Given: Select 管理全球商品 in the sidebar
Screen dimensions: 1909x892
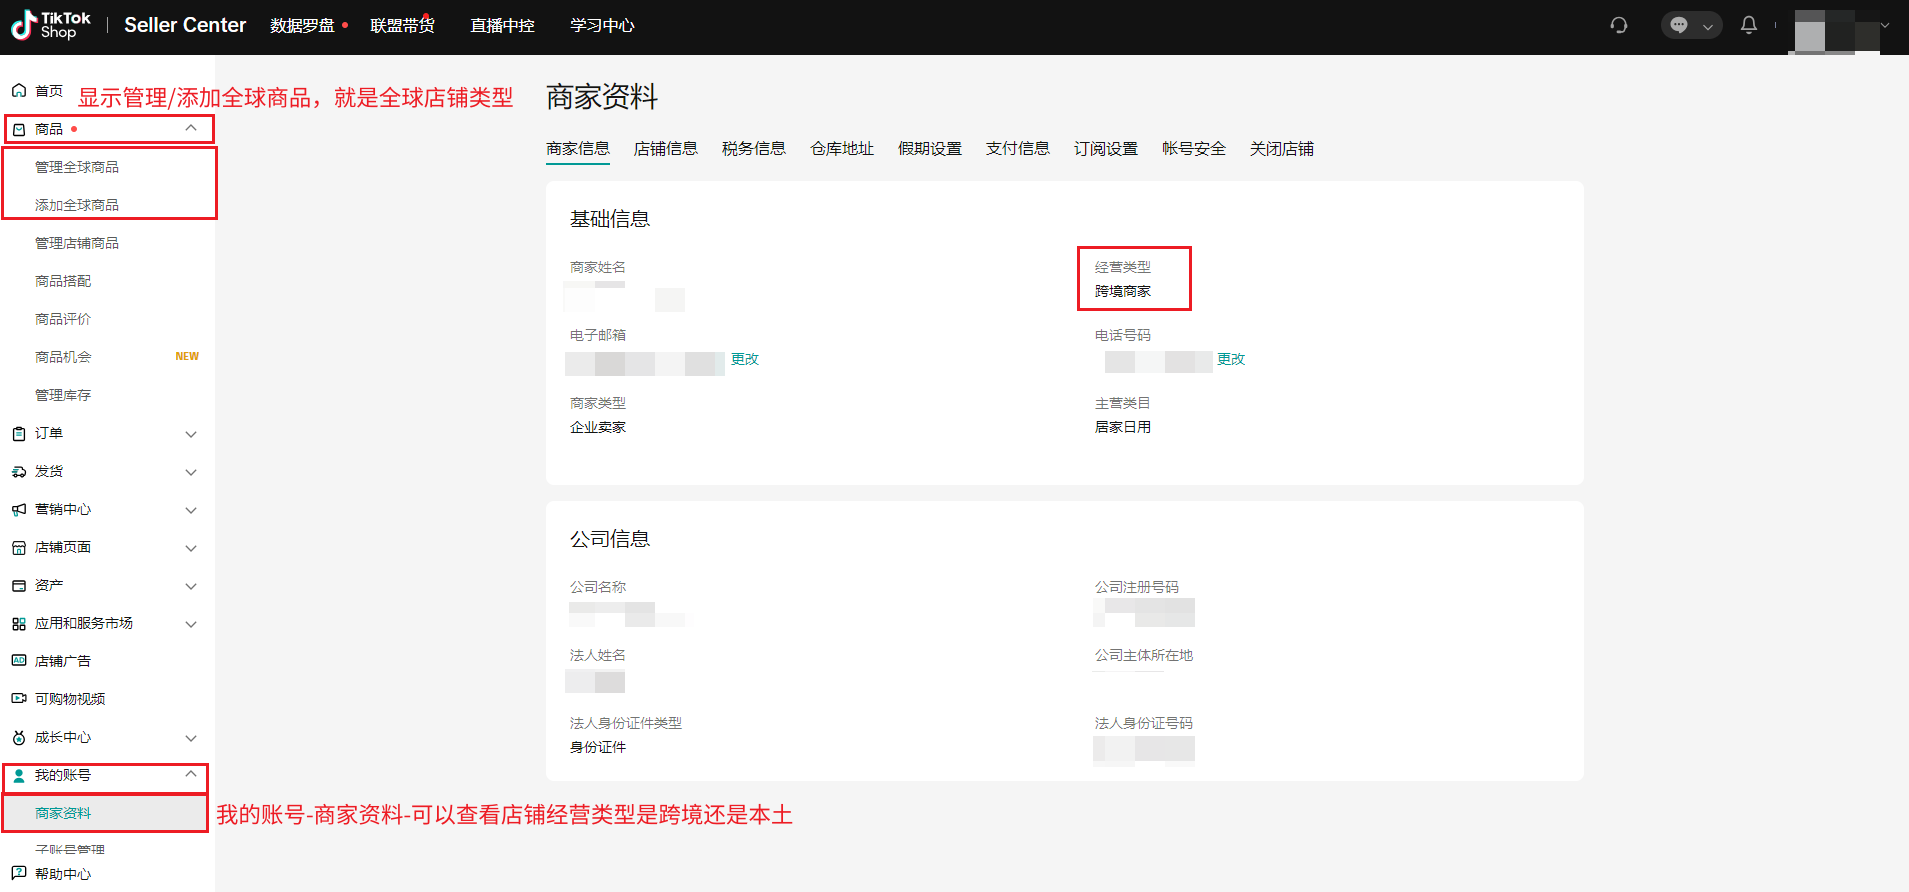Looking at the screenshot, I should pos(77,167).
